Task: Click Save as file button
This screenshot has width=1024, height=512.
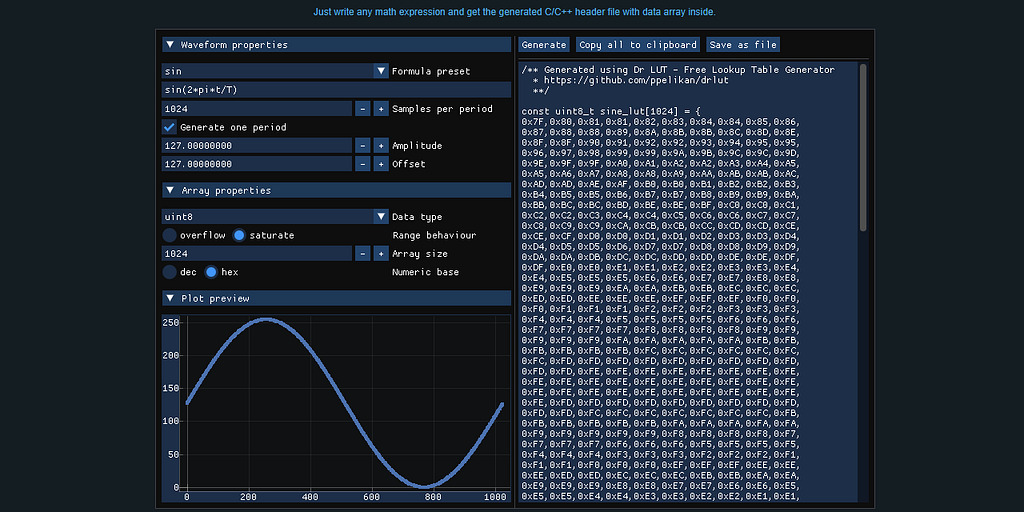Action: click(x=743, y=44)
